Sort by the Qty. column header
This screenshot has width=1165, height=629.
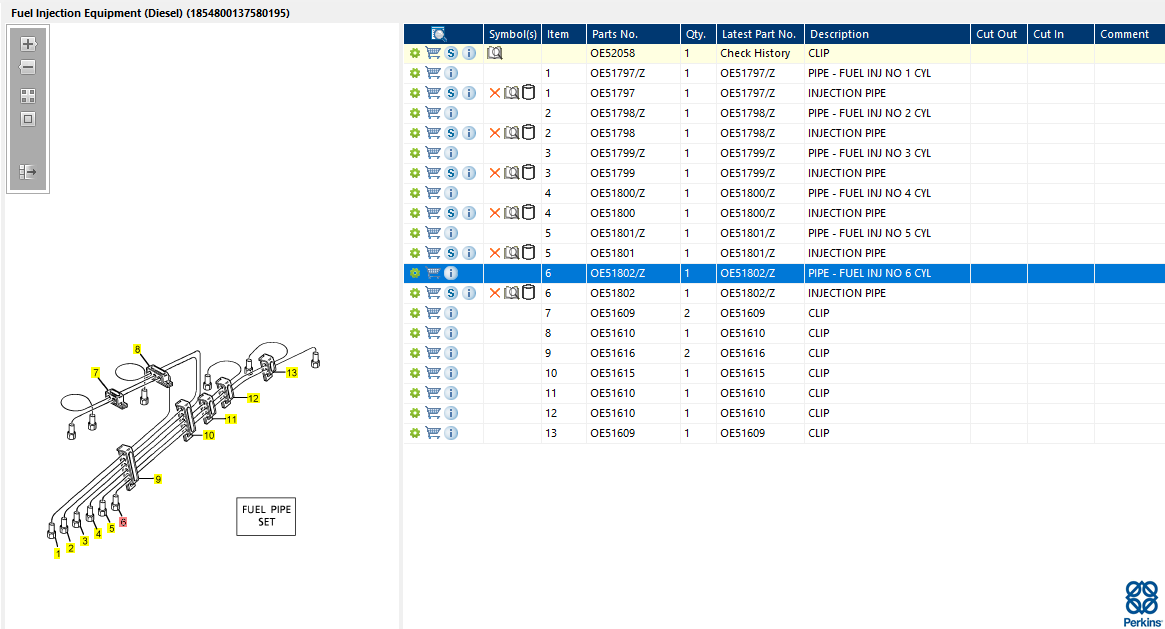pos(698,34)
